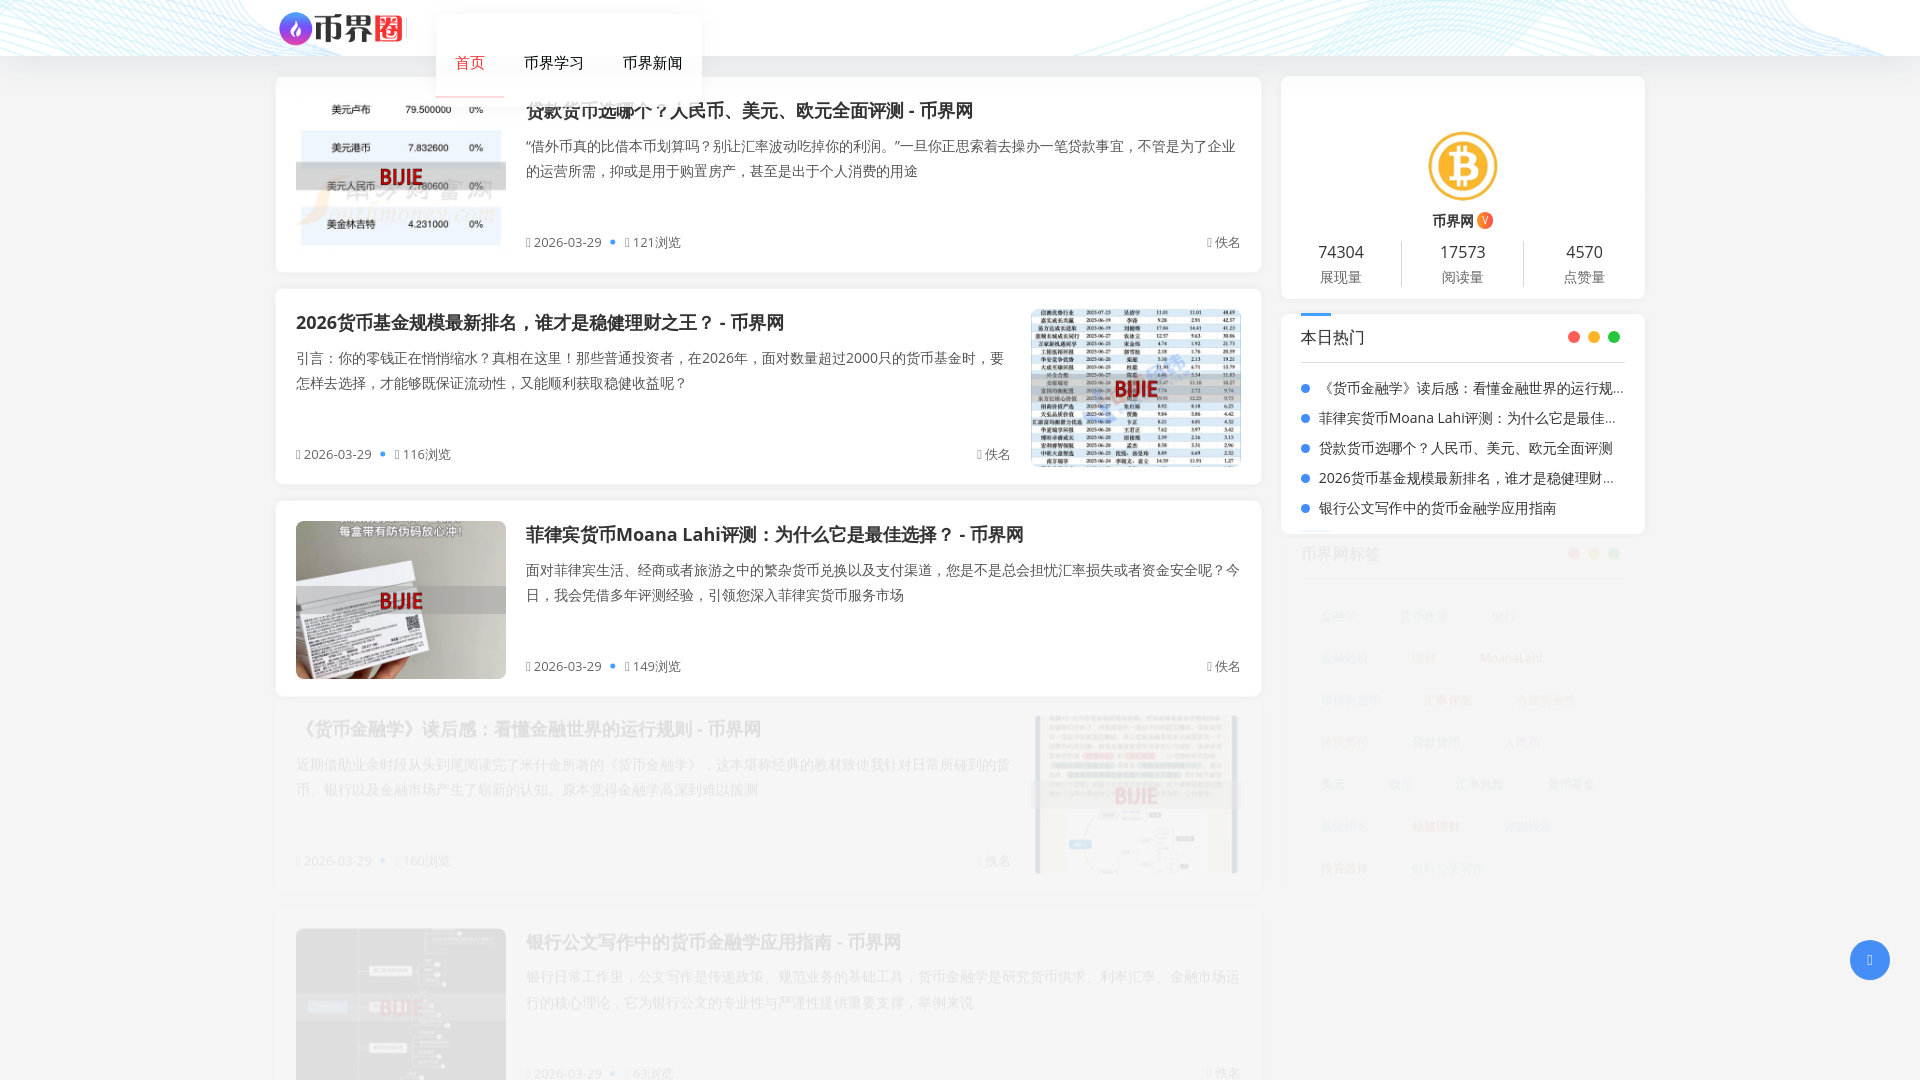Click the green dot in 本日热门 header

click(x=1614, y=337)
